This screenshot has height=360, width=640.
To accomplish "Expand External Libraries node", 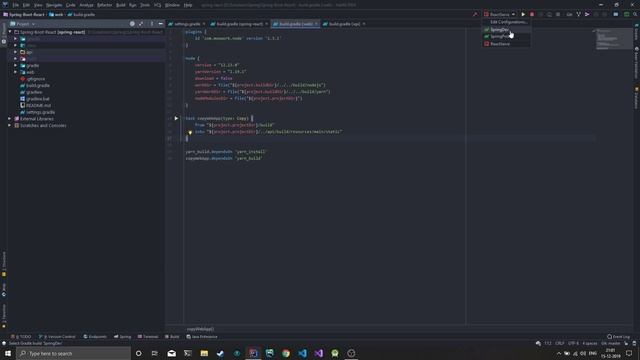I will tap(10, 119).
